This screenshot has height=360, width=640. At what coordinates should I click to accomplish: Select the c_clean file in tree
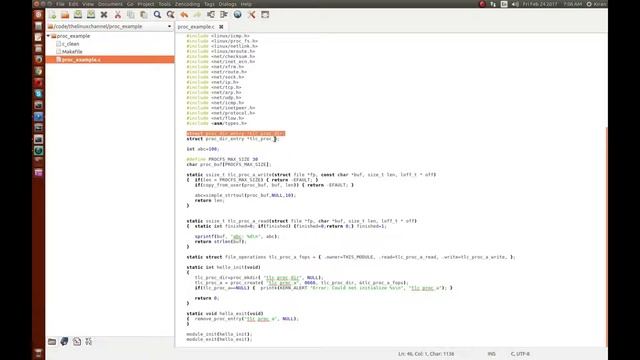(71, 44)
